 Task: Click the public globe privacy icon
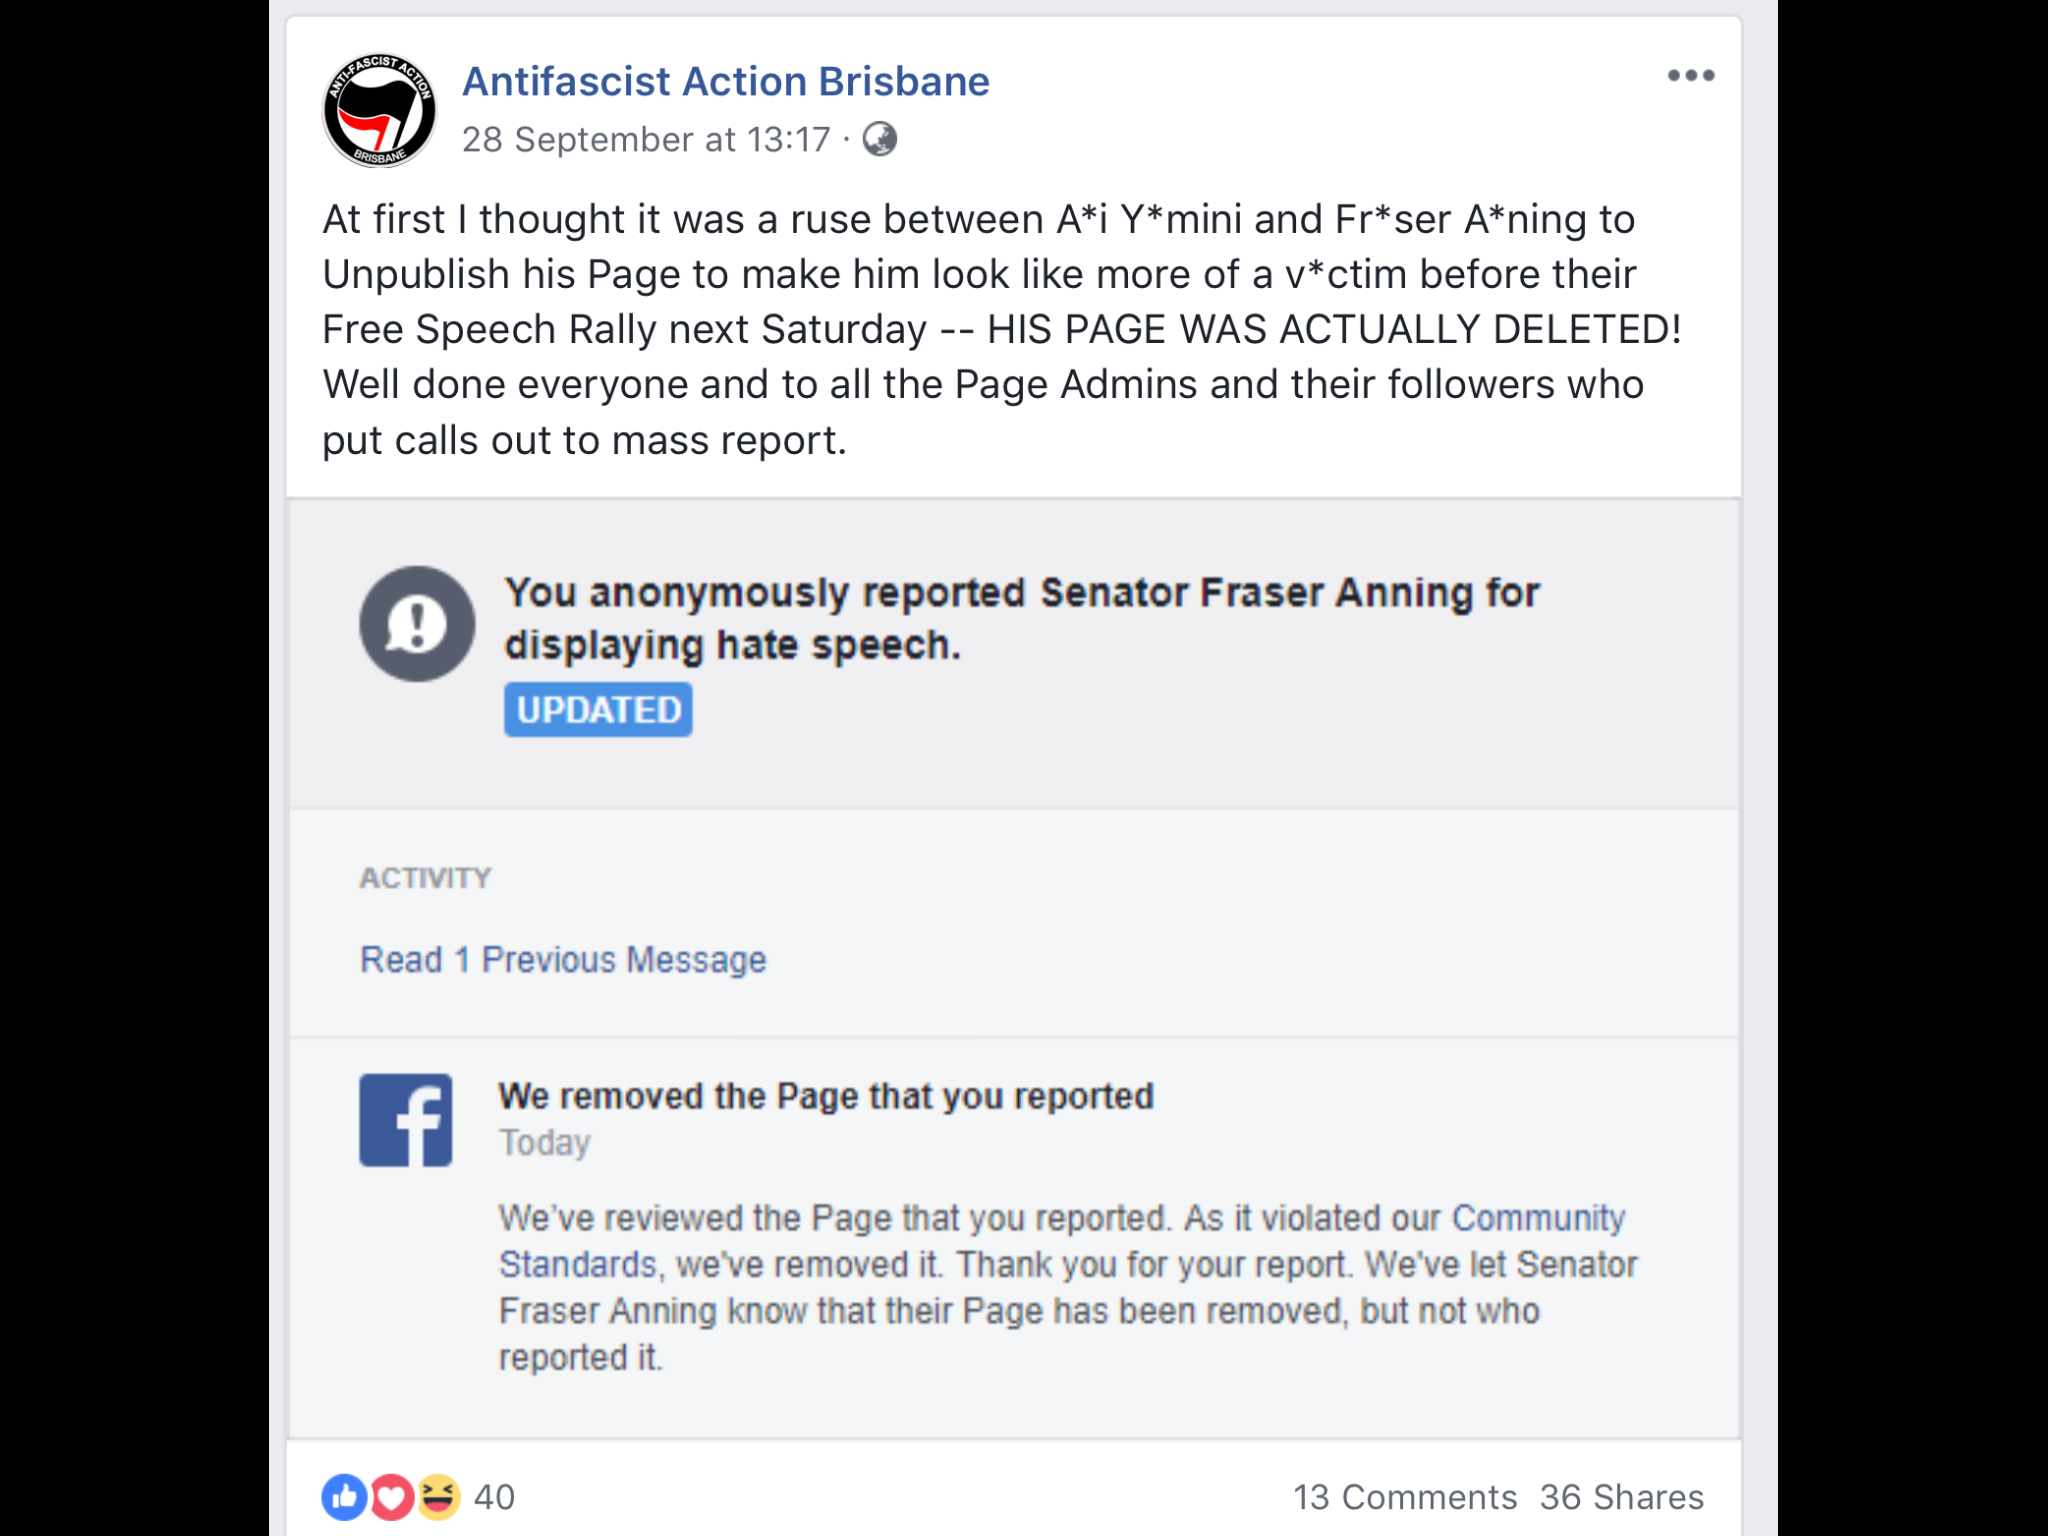880,139
